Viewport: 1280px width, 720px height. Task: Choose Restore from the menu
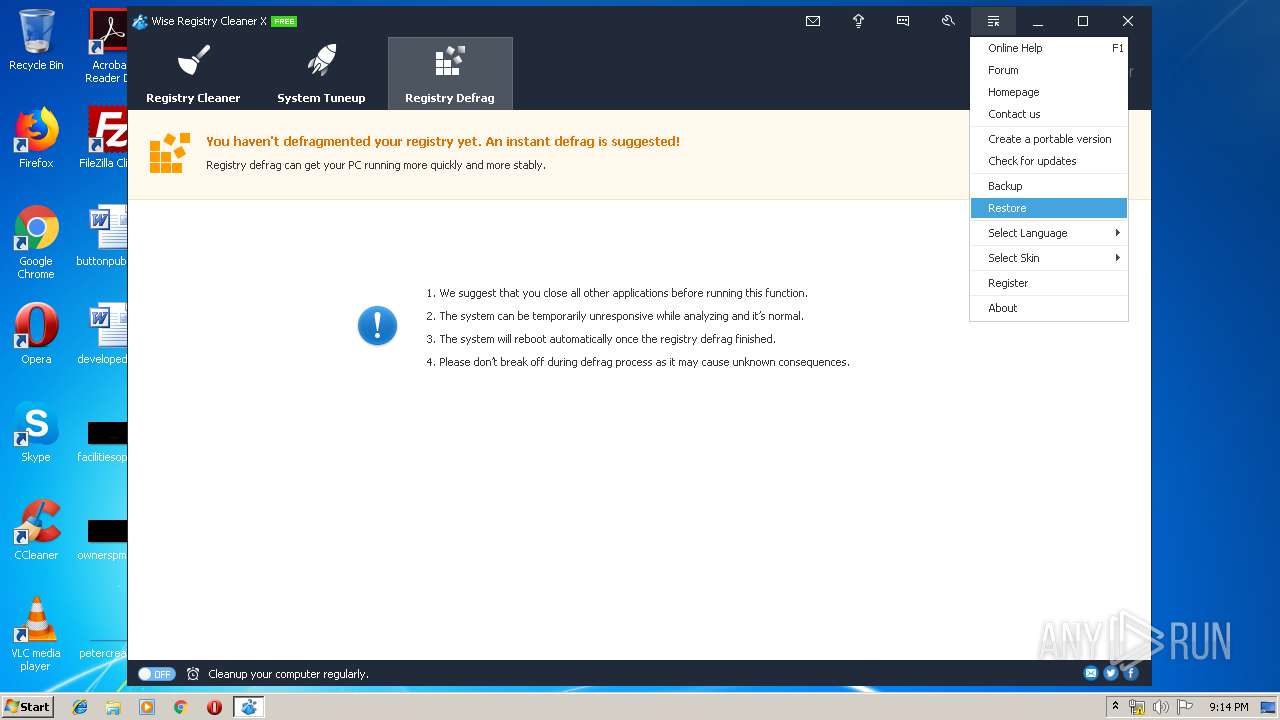coord(1049,208)
